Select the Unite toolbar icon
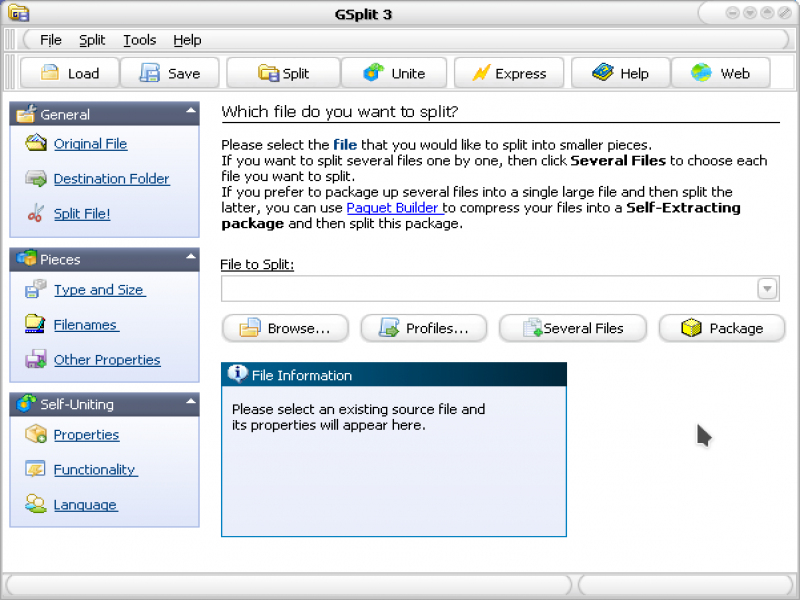 click(374, 73)
